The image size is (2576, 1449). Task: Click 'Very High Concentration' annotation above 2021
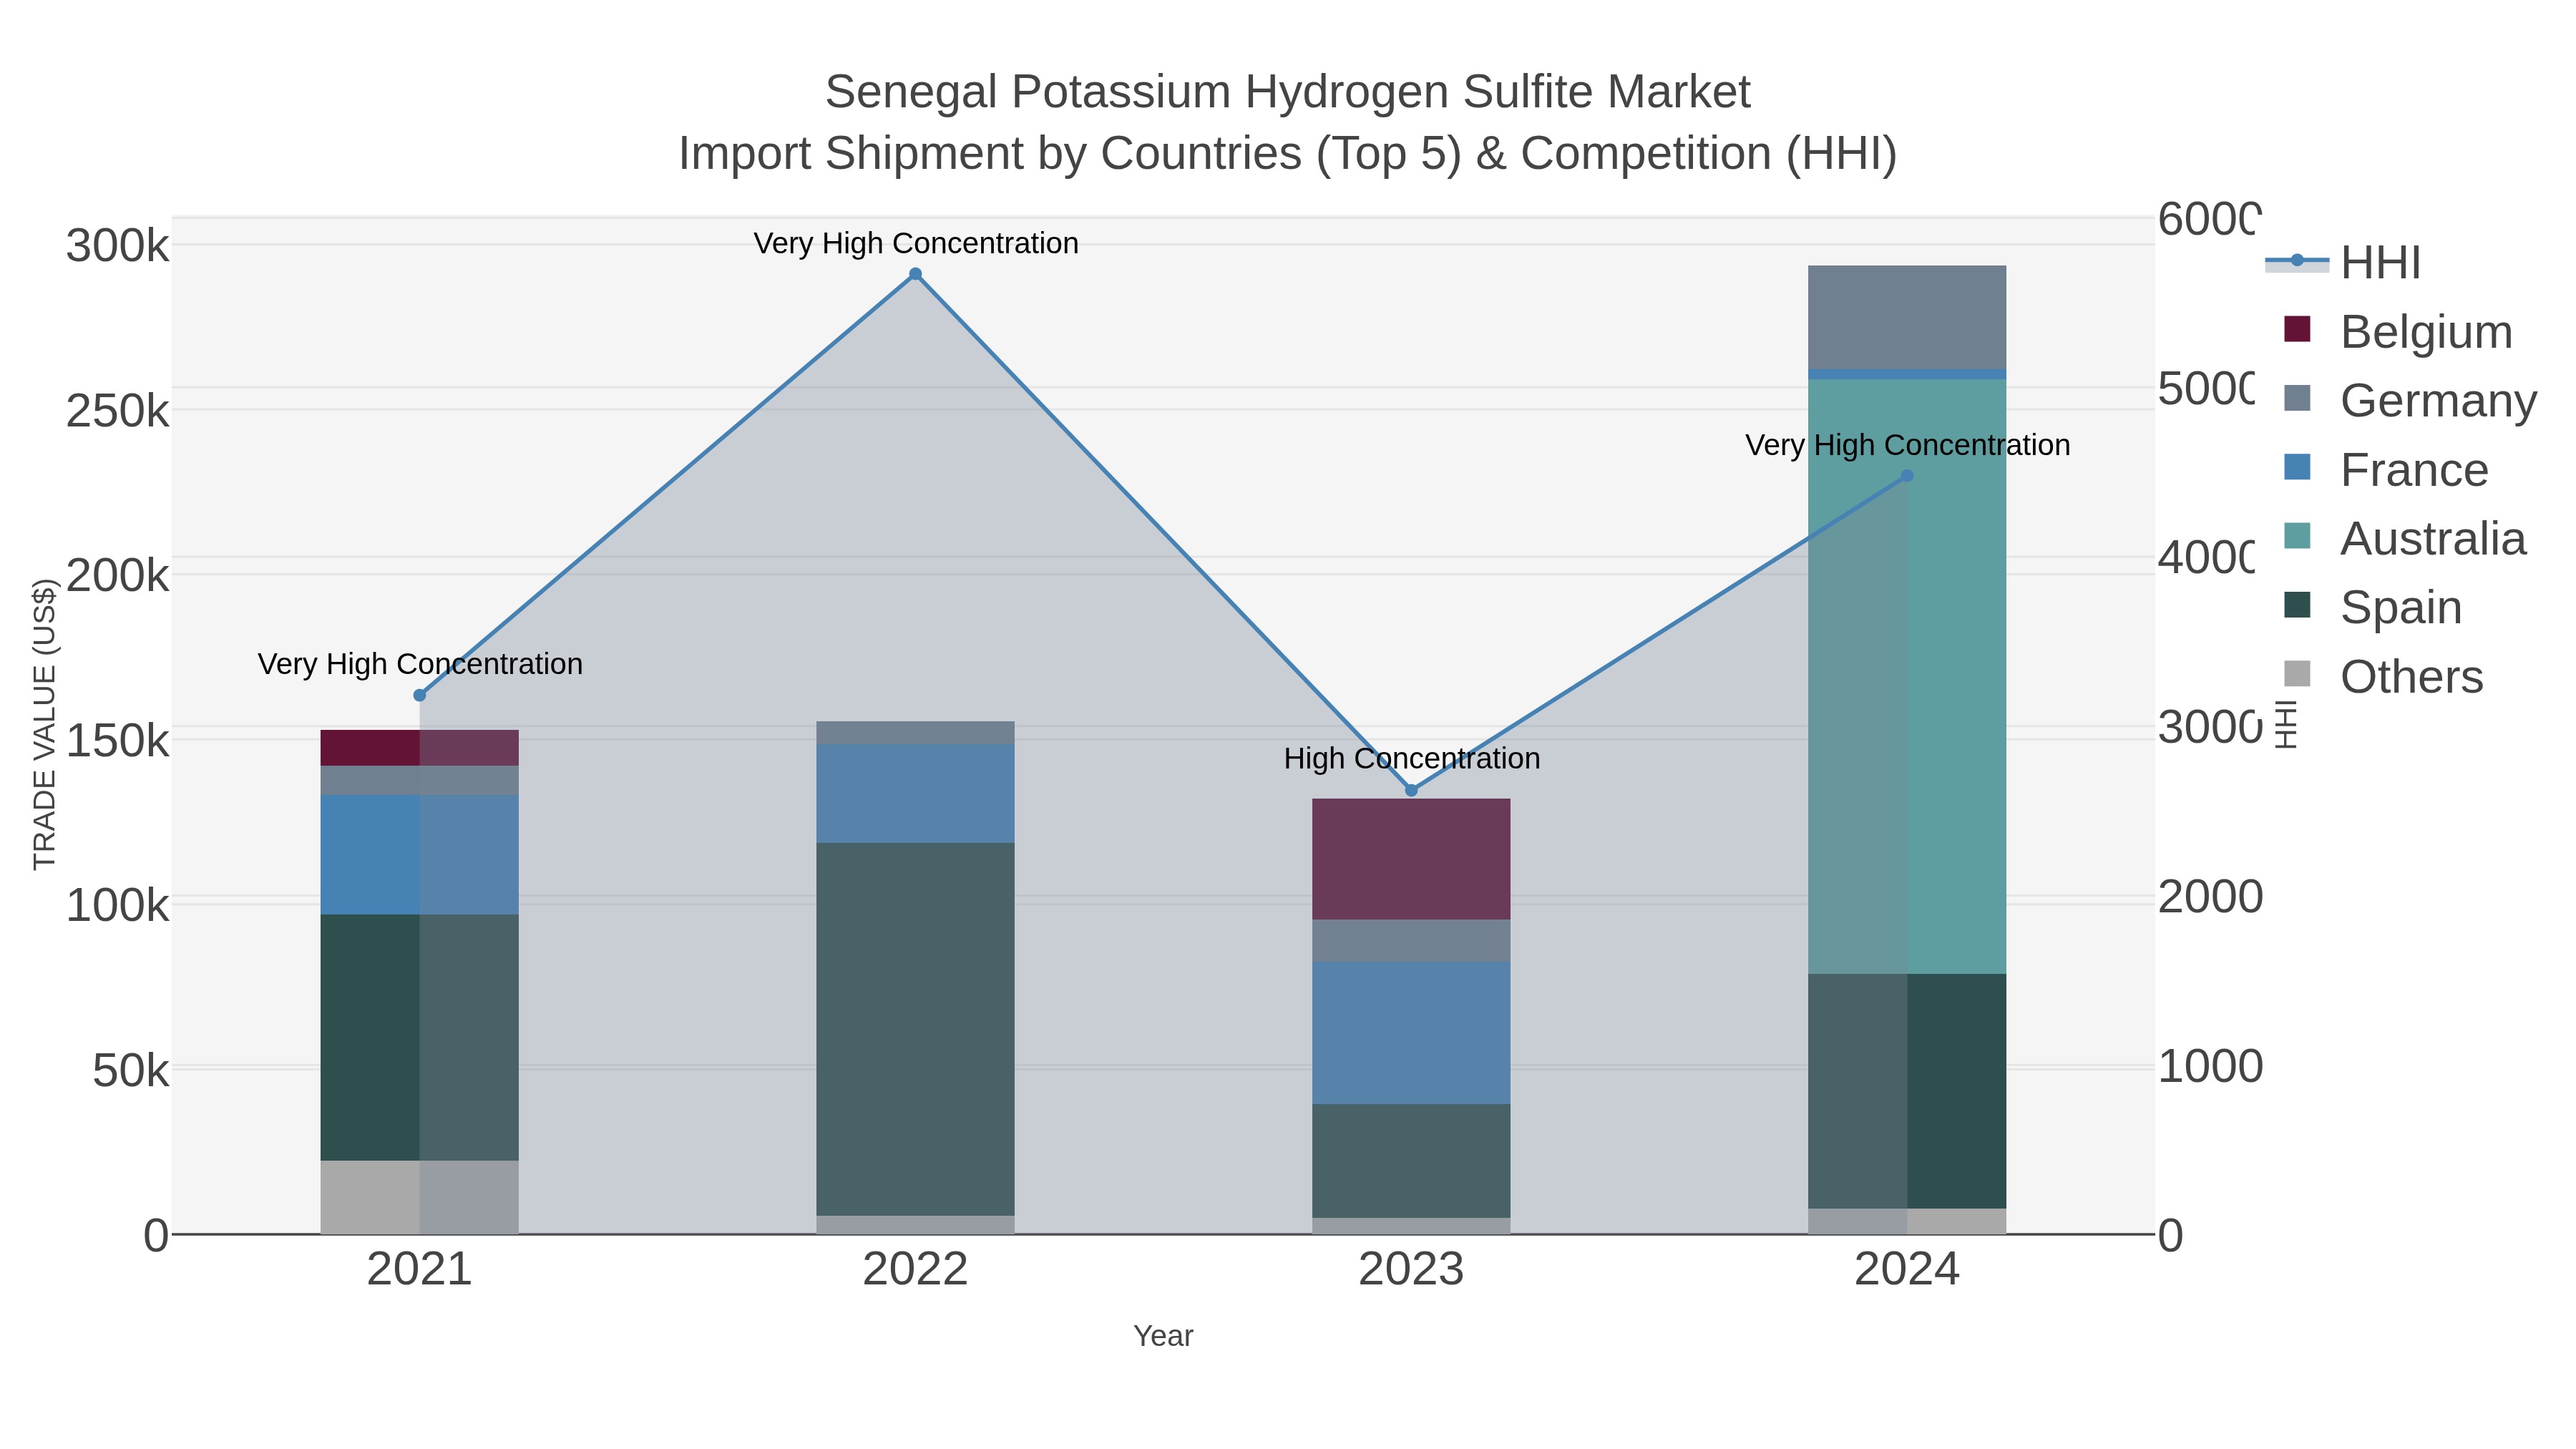[420, 664]
